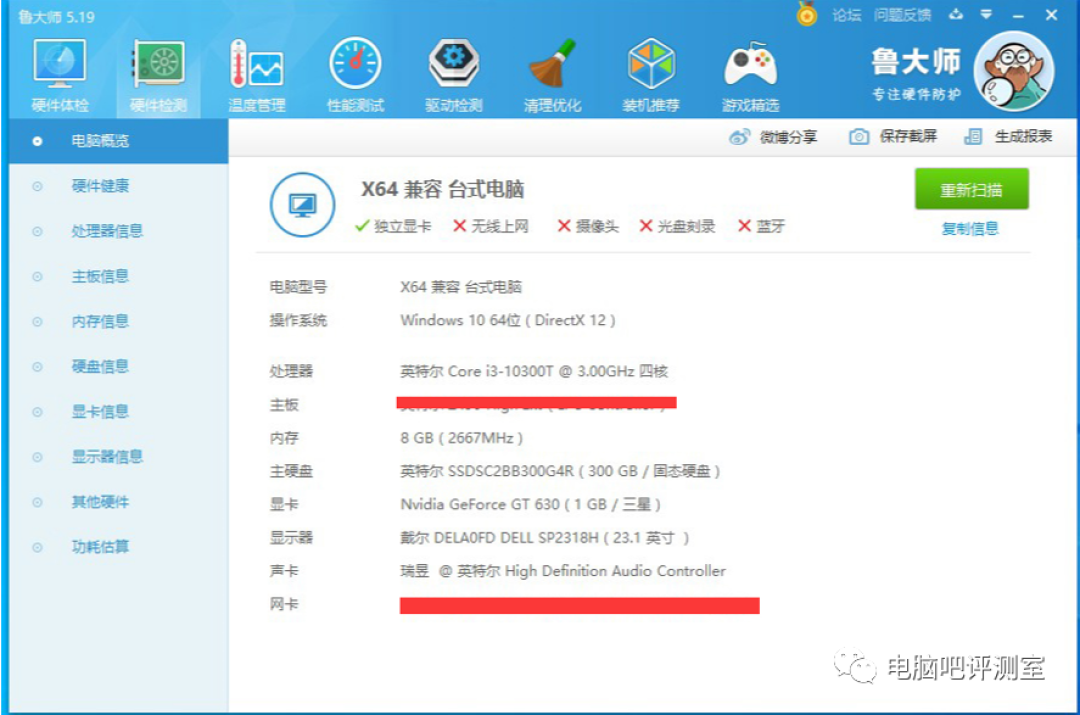
Task: Click the upload icon beside 问题反馈
Action: click(956, 14)
